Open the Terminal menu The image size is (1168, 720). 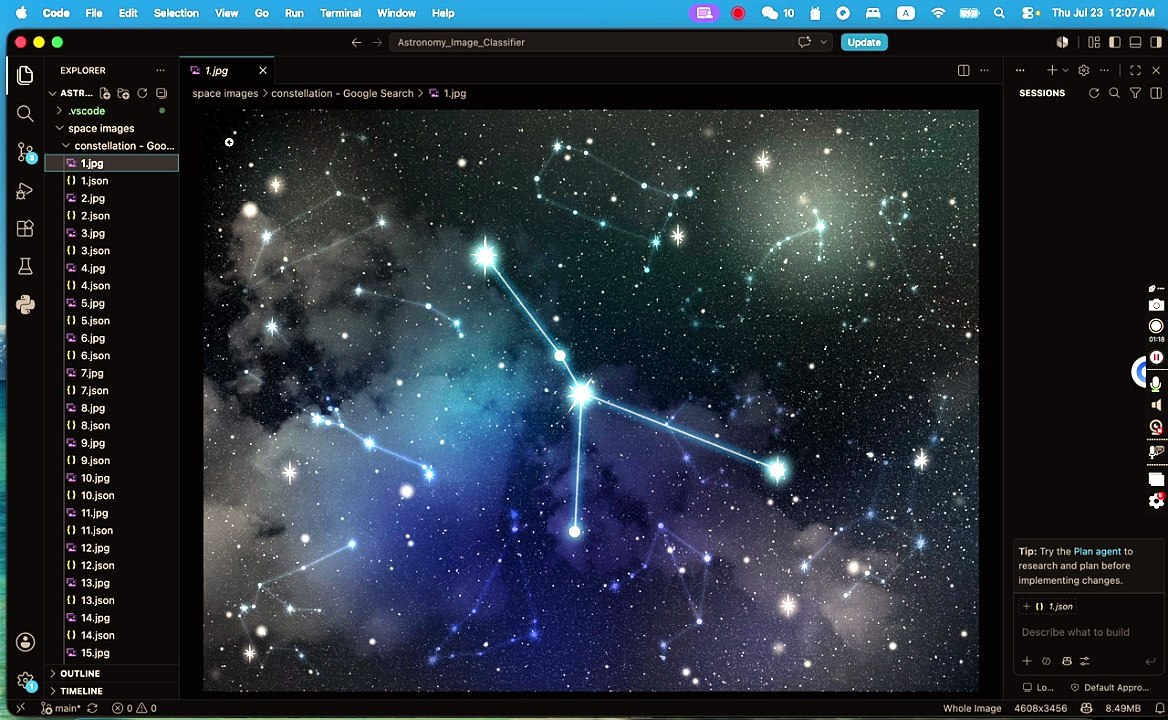(340, 13)
